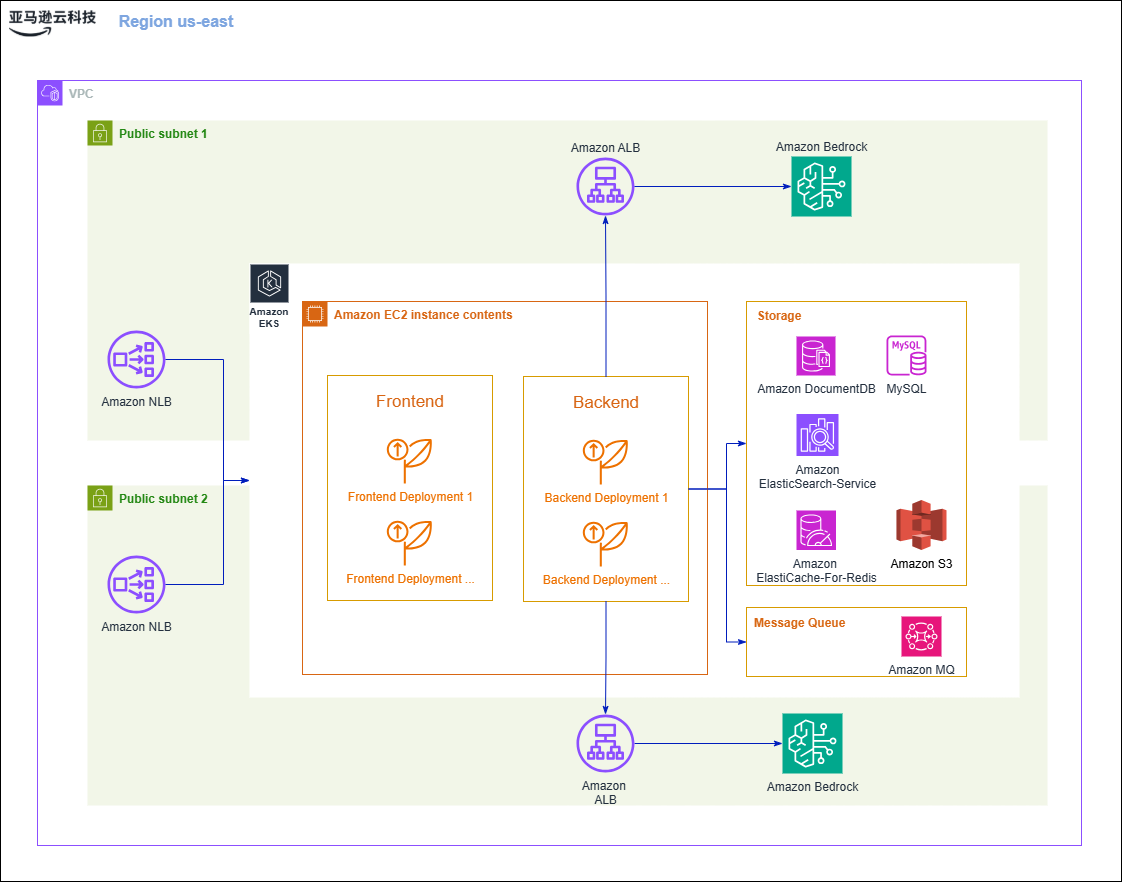Select the 'Message Queue' group heading
This screenshot has width=1122, height=882.
pos(799,623)
